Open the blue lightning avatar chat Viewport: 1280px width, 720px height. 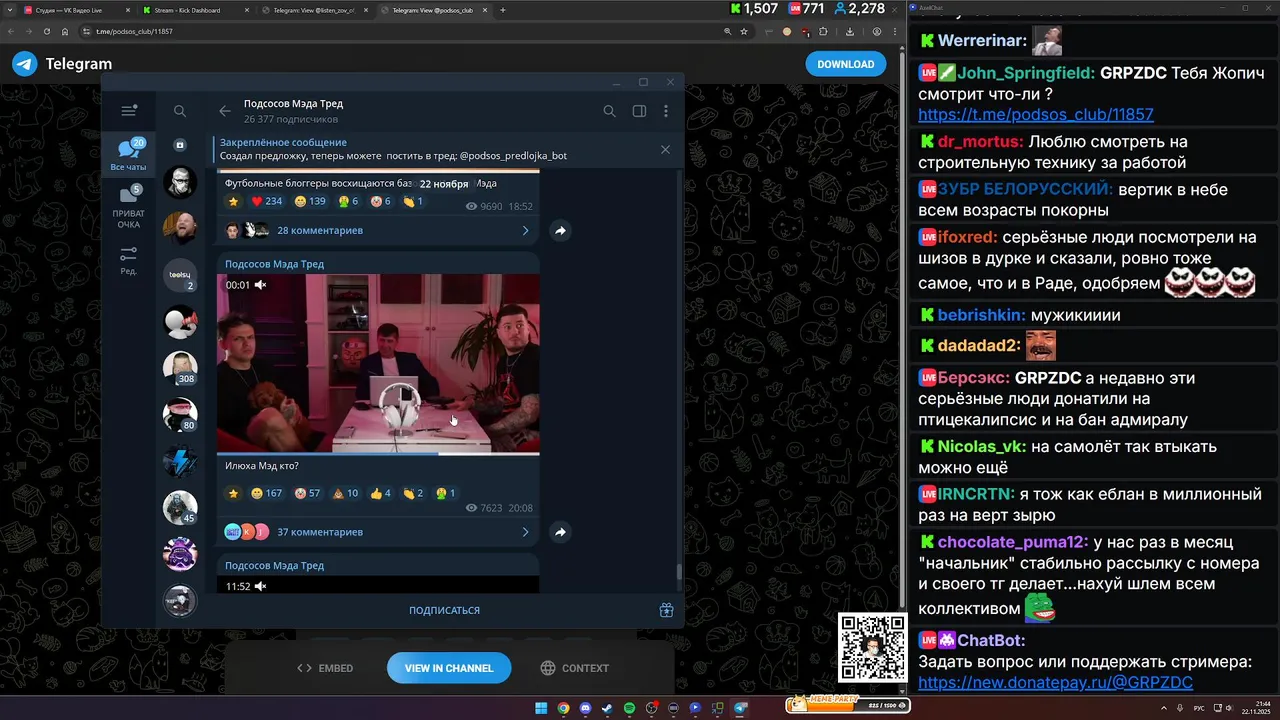pyautogui.click(x=180, y=461)
